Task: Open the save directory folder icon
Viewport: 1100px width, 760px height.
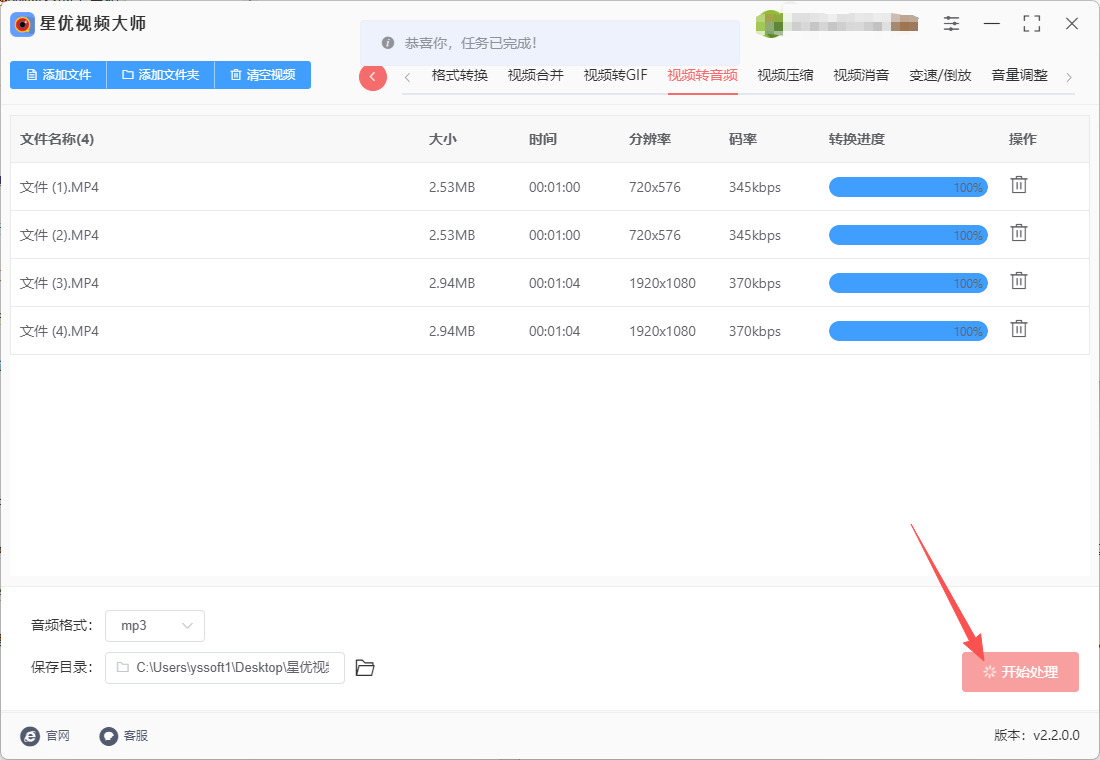Action: pyautogui.click(x=365, y=668)
